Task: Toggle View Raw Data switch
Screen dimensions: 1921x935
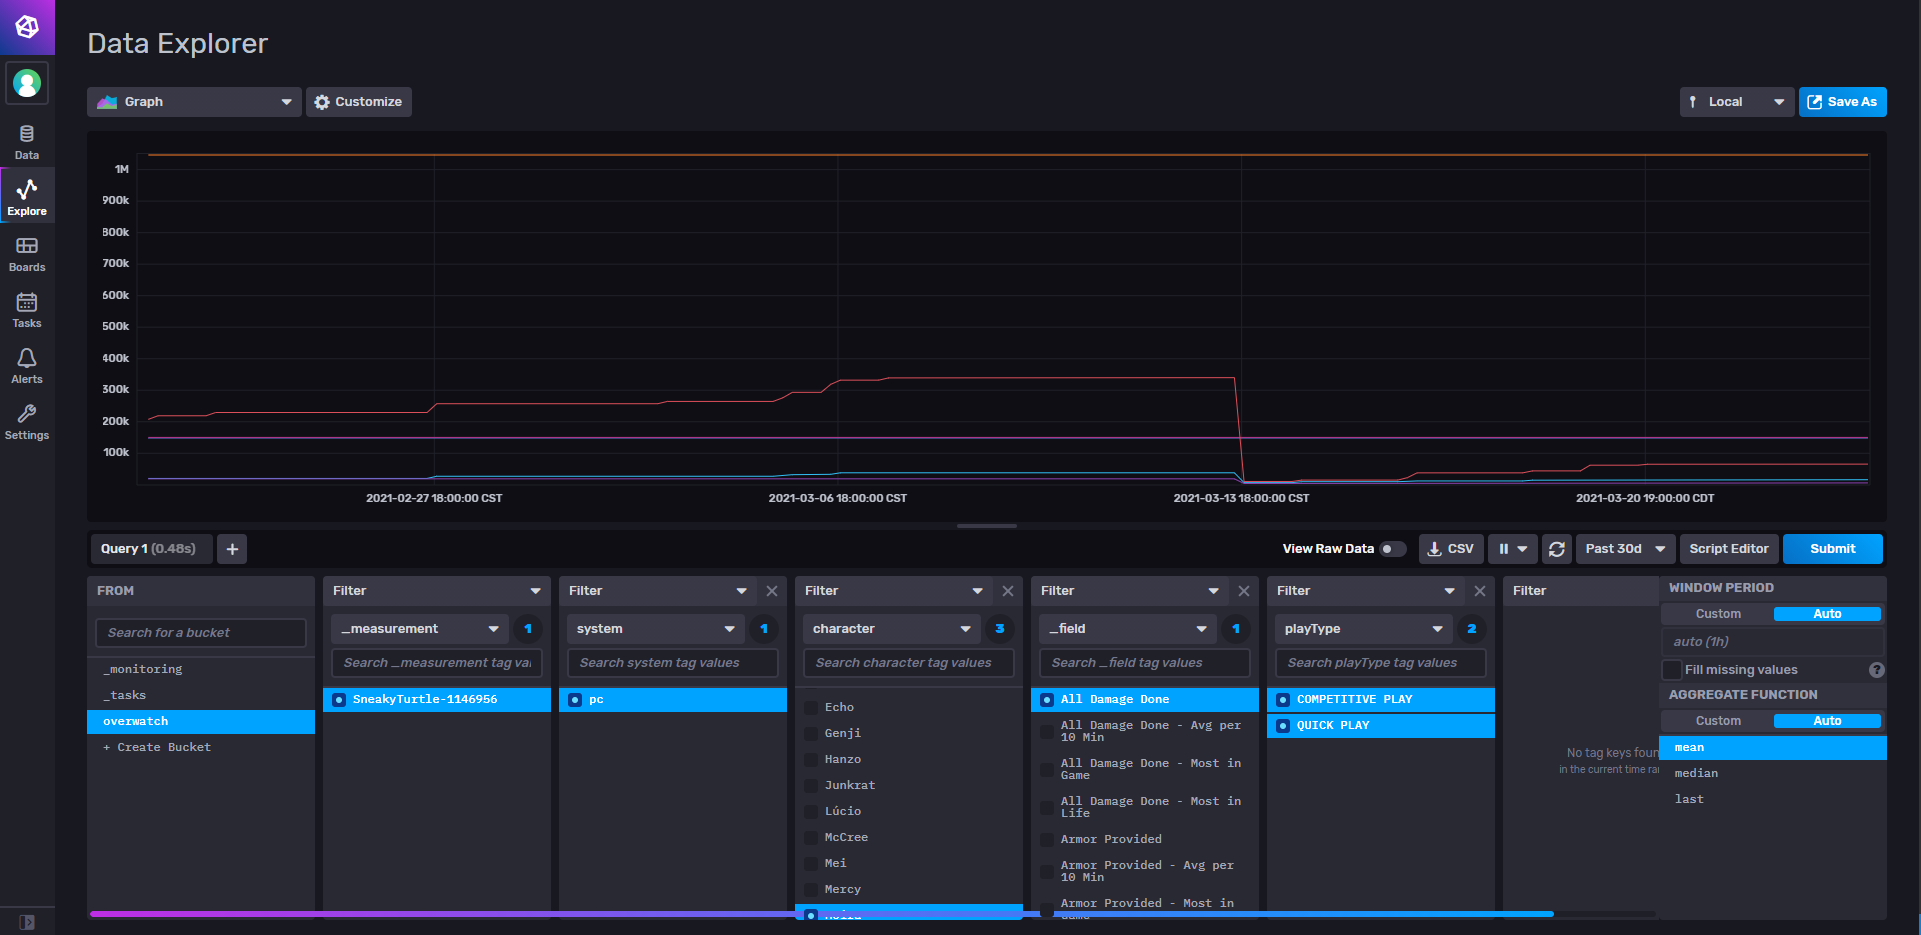Action: (1392, 549)
